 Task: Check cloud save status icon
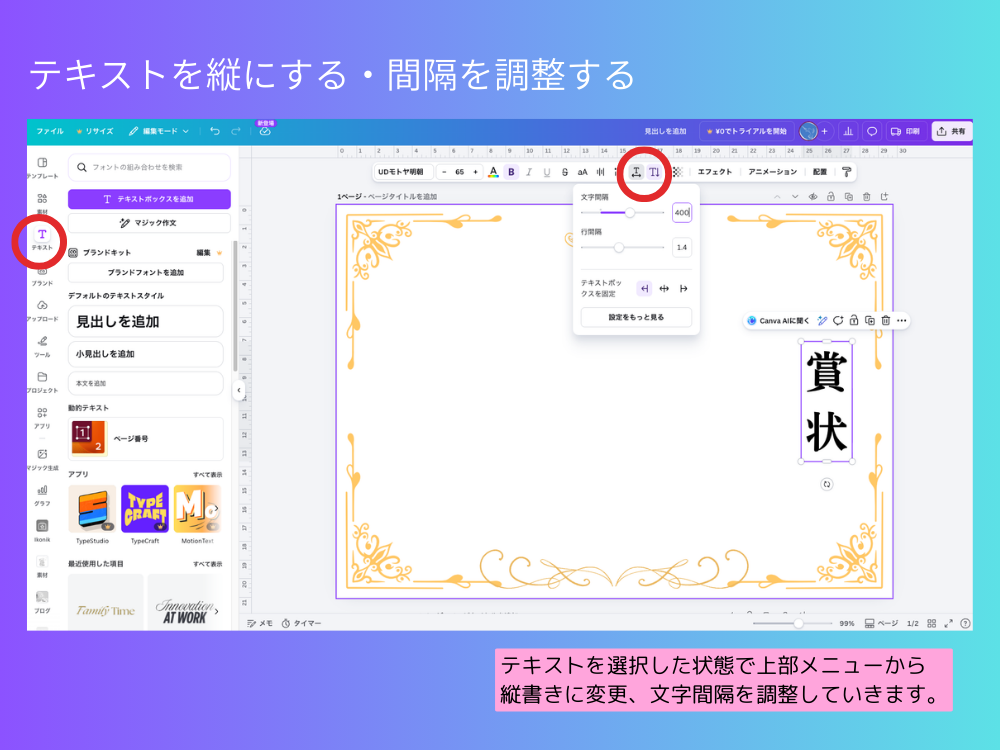(x=265, y=131)
